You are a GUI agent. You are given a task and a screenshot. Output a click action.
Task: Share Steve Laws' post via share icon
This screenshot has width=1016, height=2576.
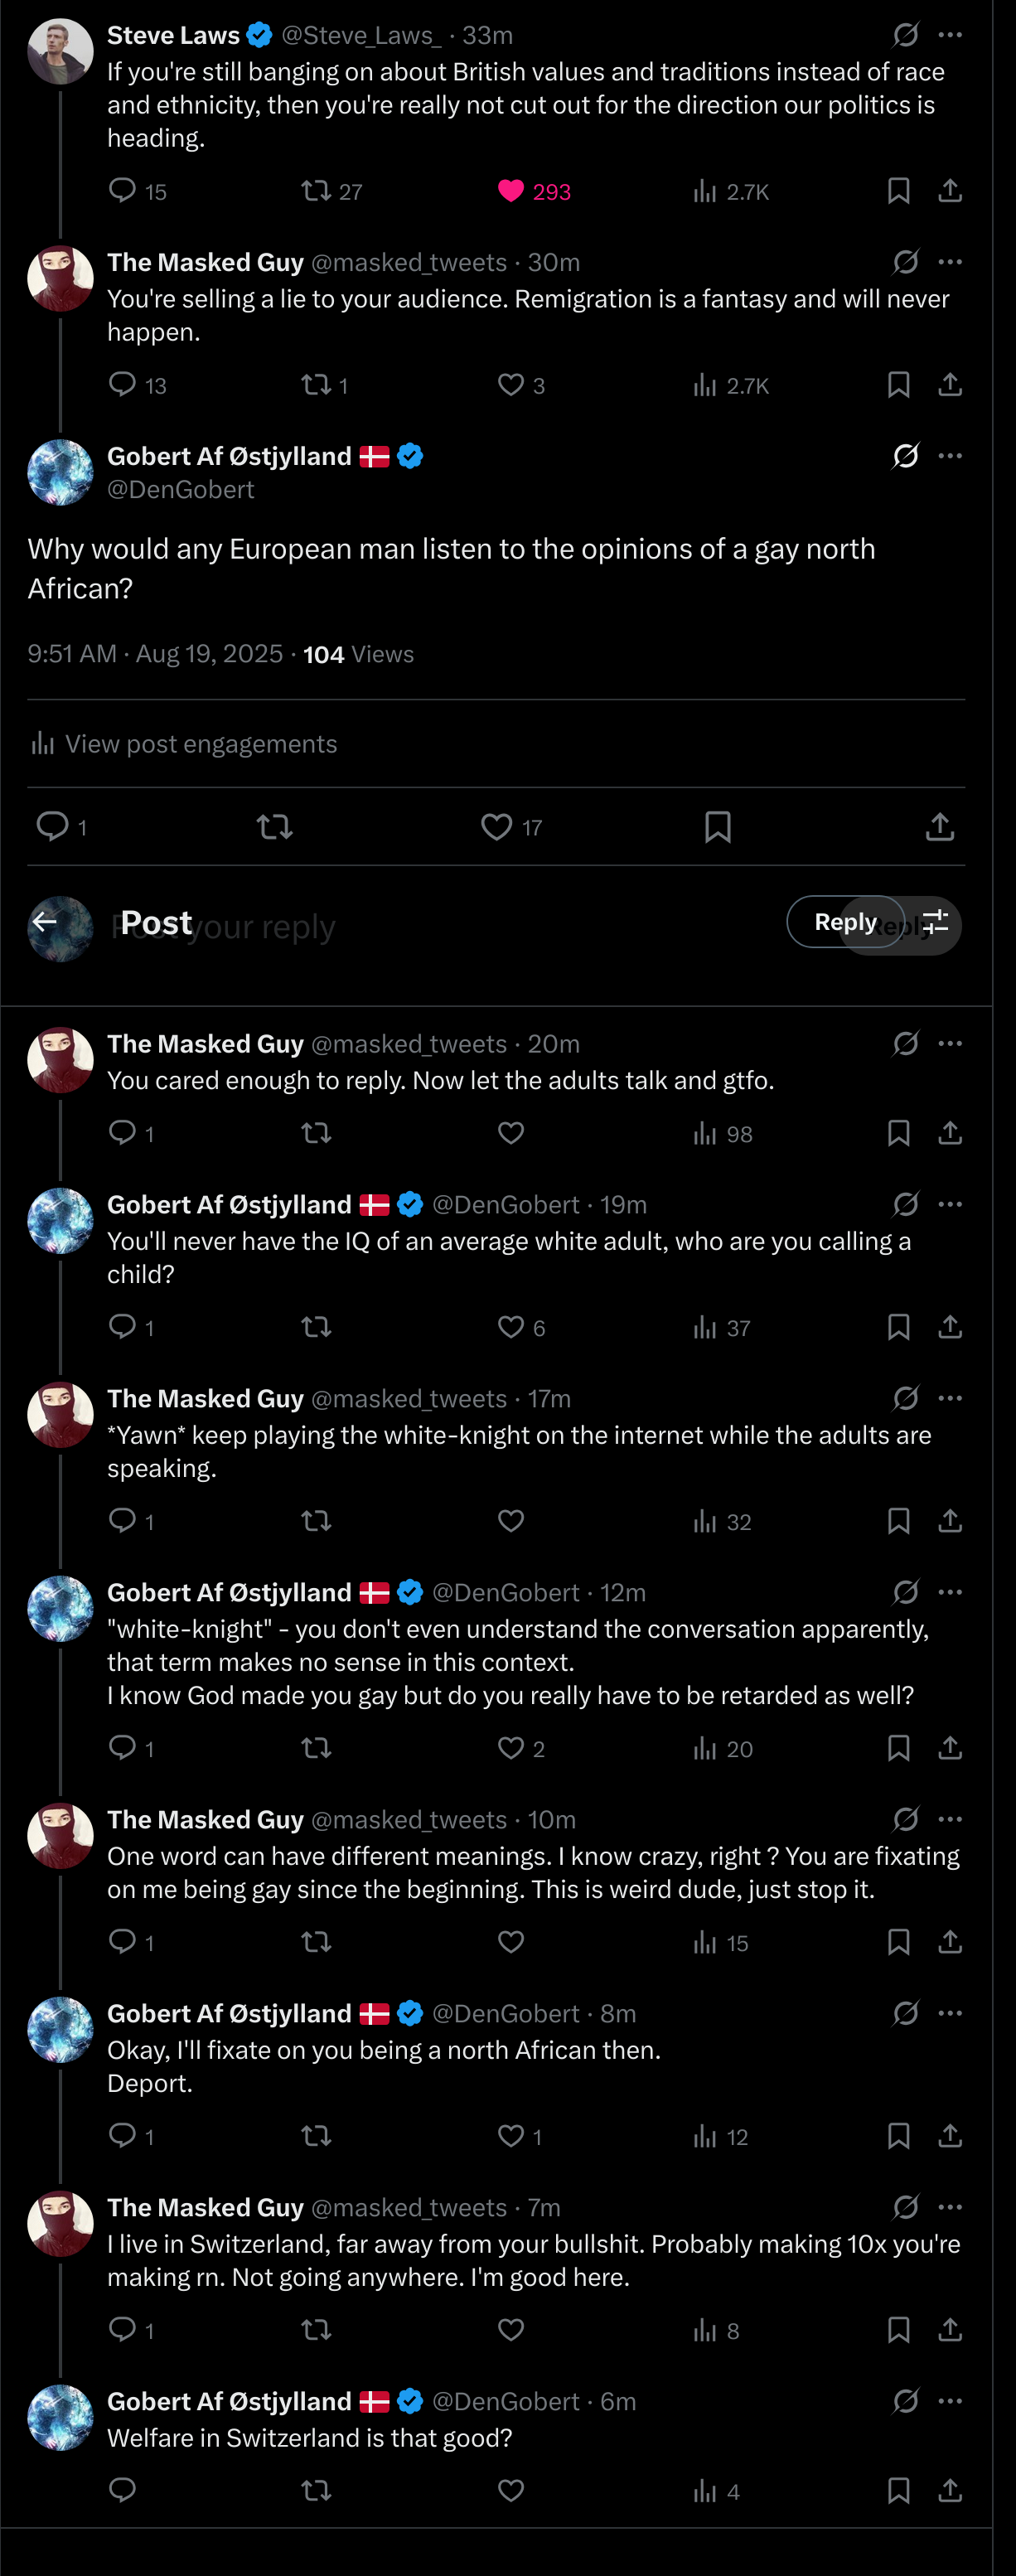click(x=949, y=191)
